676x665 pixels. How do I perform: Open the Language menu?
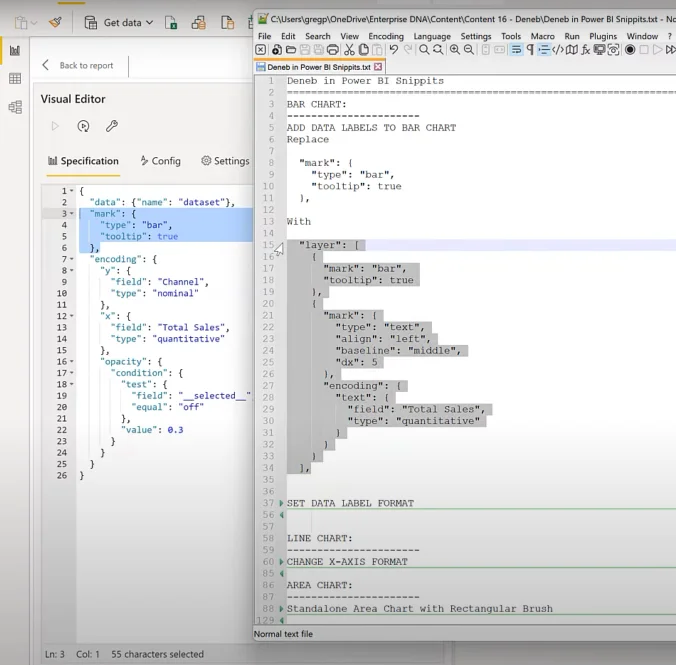tap(432, 36)
